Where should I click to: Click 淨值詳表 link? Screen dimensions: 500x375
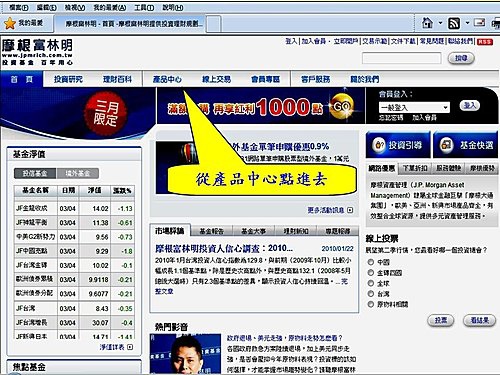[x=112, y=347]
